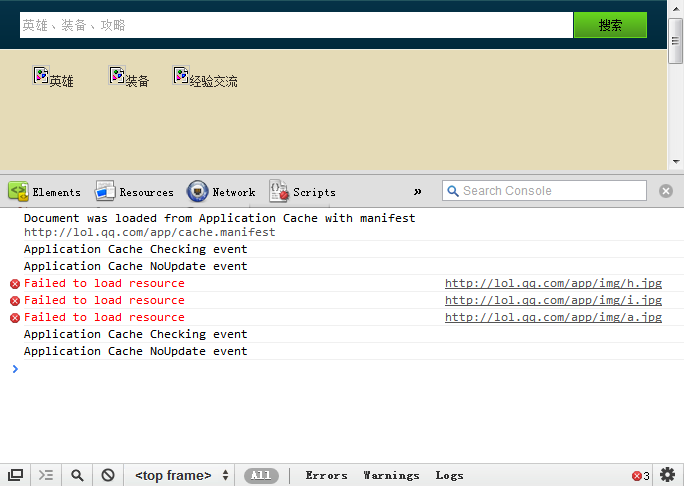This screenshot has width=684, height=486.
Task: Close the devtools panel with X button
Action: pyautogui.click(x=666, y=191)
